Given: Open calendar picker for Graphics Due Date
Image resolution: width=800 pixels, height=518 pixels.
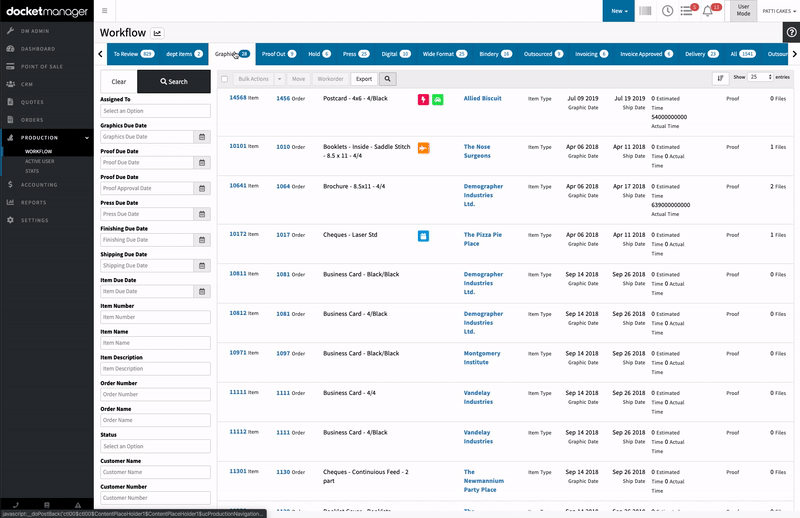Looking at the screenshot, I should pyautogui.click(x=202, y=137).
